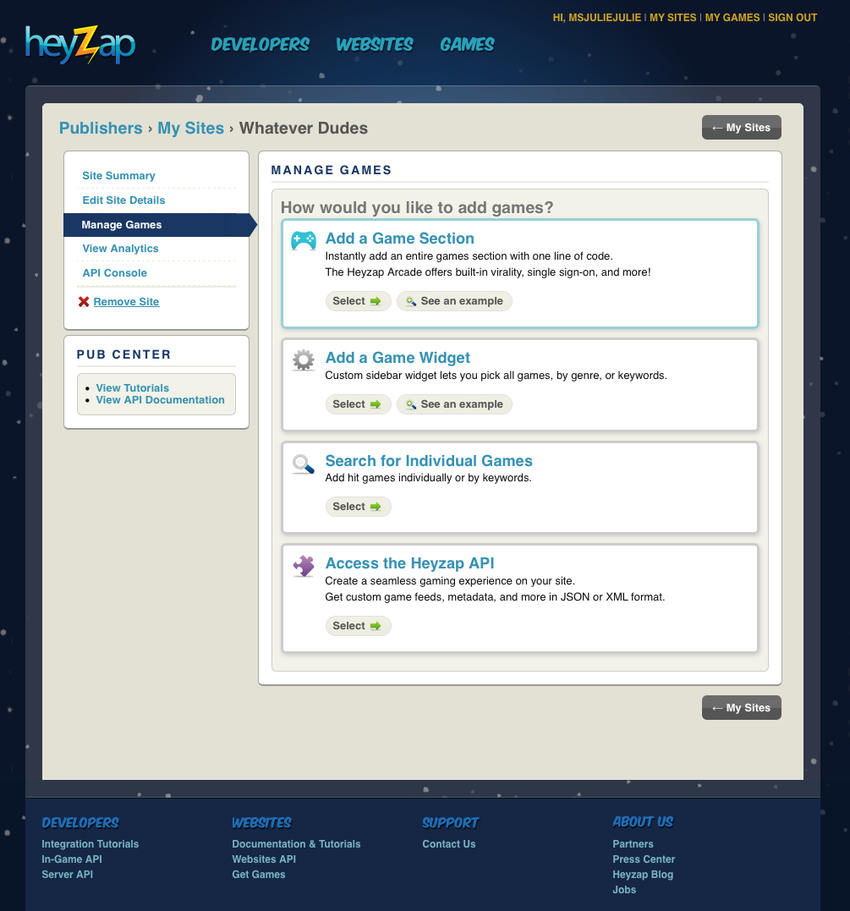Open the Games top navigation menu
The image size is (850, 911).
(467, 44)
